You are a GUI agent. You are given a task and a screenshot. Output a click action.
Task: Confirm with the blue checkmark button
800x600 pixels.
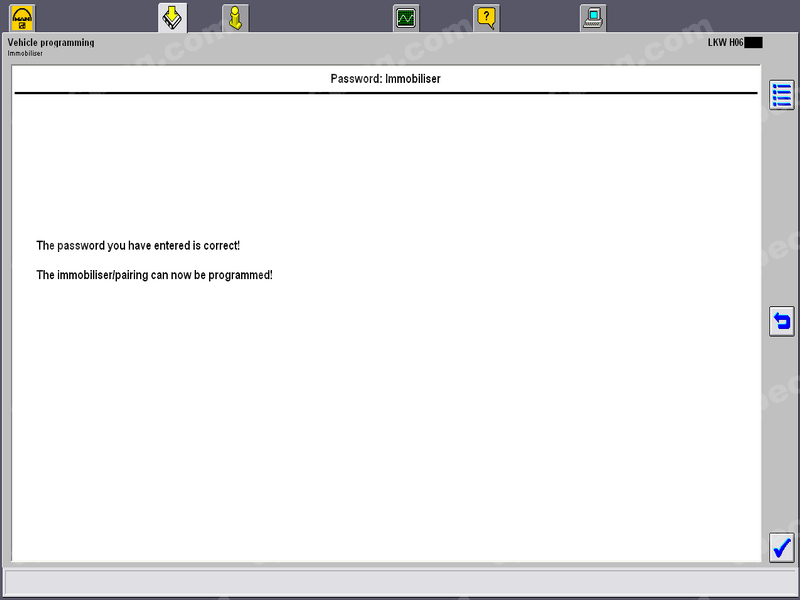[x=781, y=547]
